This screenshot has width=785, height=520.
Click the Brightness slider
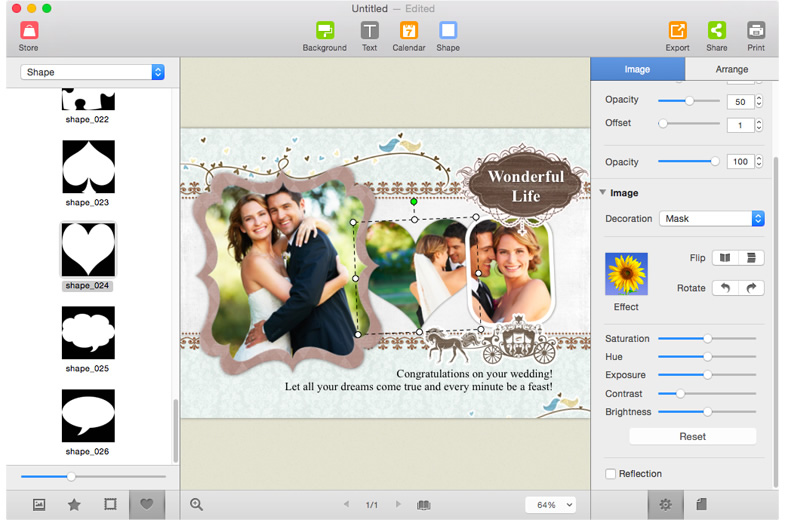pos(707,412)
